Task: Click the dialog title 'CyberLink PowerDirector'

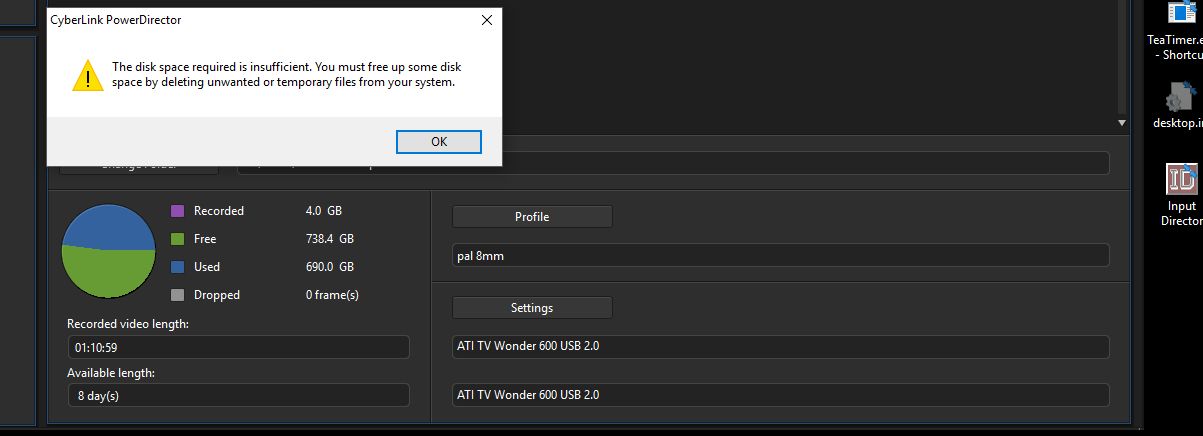Action: pos(116,20)
